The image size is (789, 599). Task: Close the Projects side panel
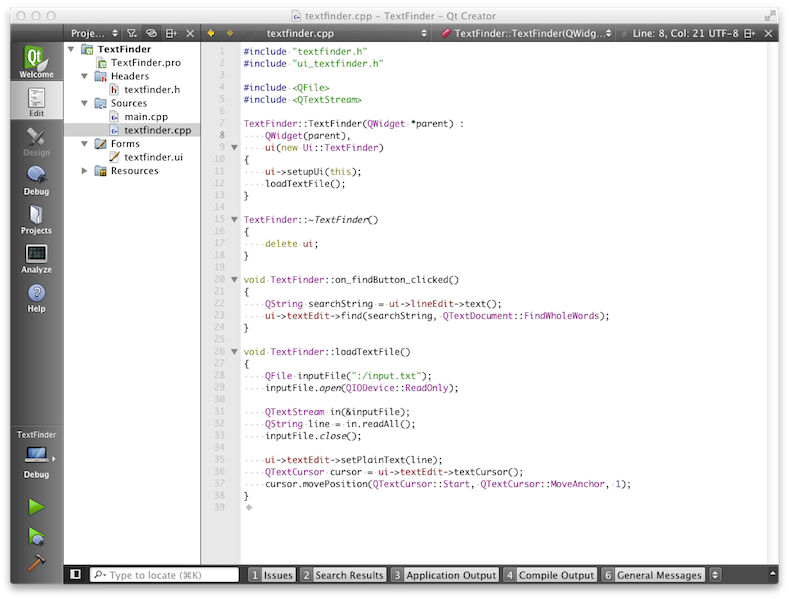(x=190, y=33)
